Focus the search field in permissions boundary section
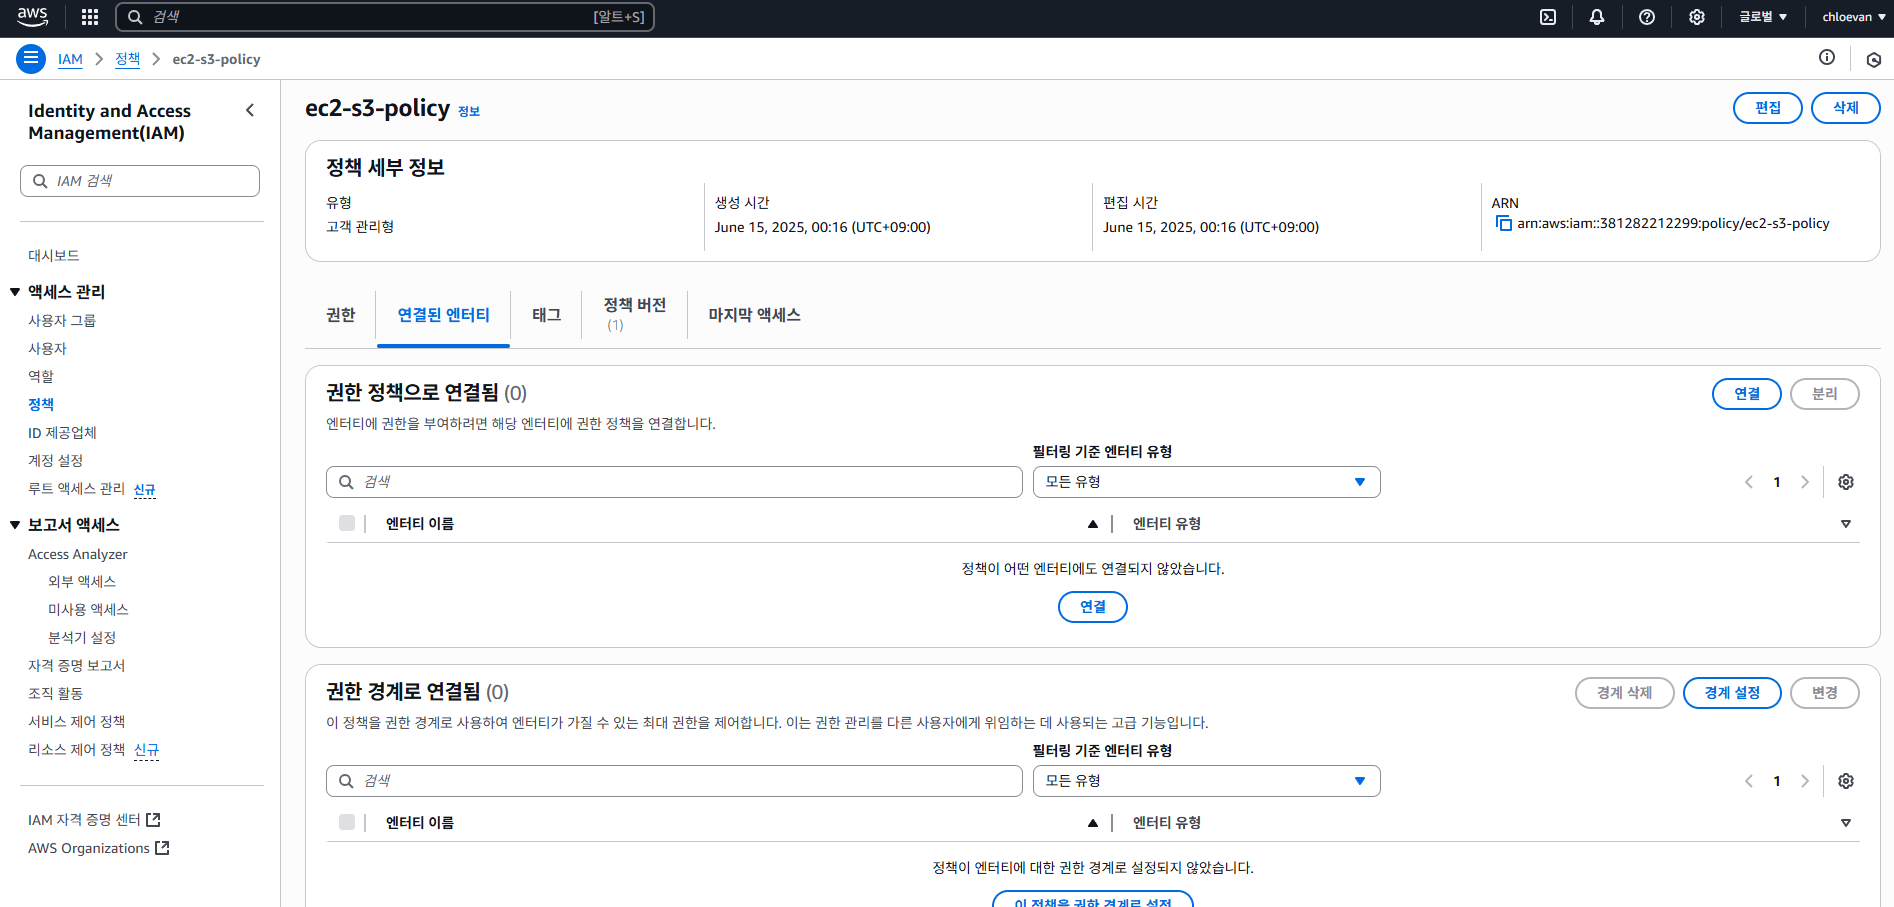Image resolution: width=1894 pixels, height=907 pixels. coord(674,781)
